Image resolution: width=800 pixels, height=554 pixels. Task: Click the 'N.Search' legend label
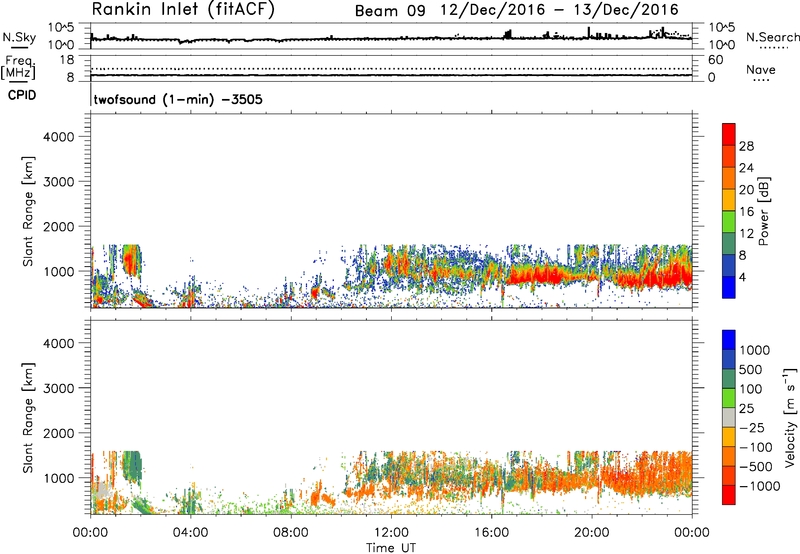coord(772,37)
